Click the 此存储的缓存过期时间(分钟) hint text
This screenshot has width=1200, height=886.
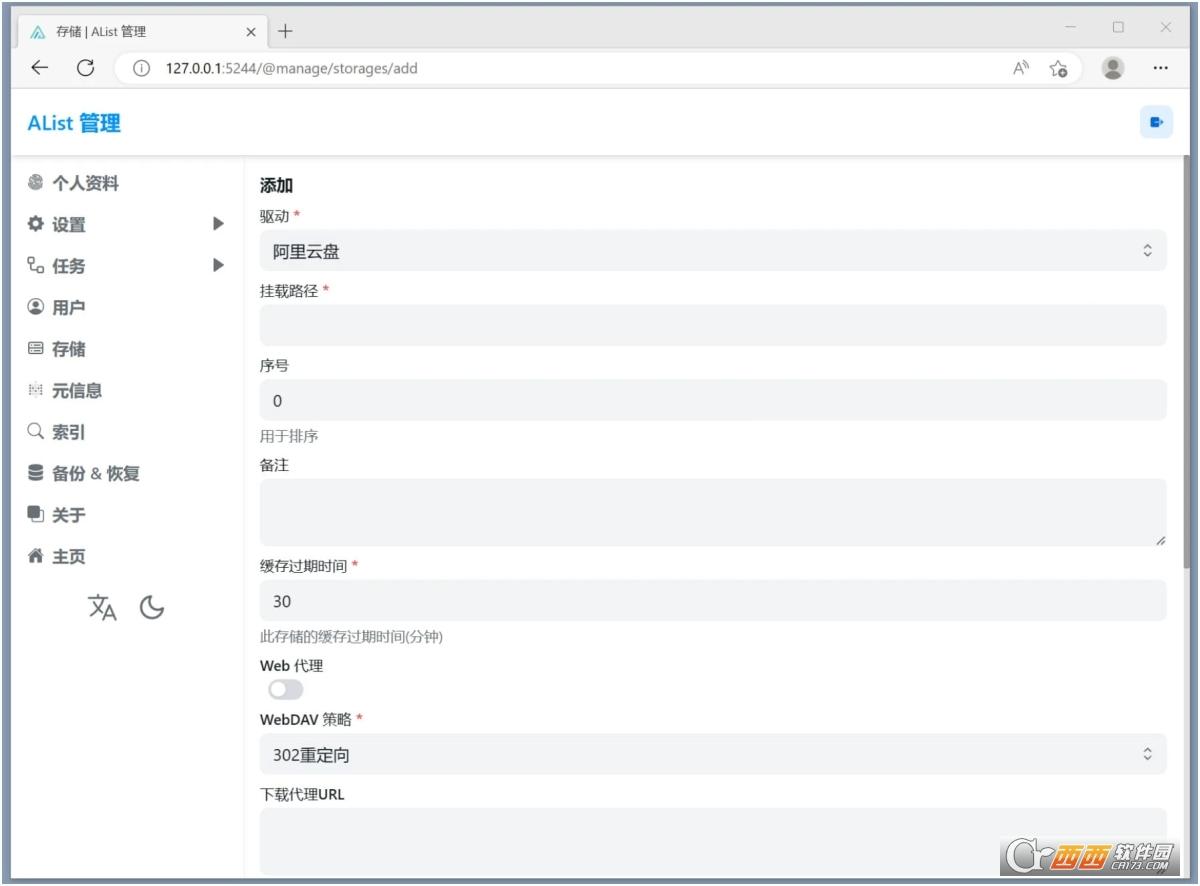[x=351, y=636]
